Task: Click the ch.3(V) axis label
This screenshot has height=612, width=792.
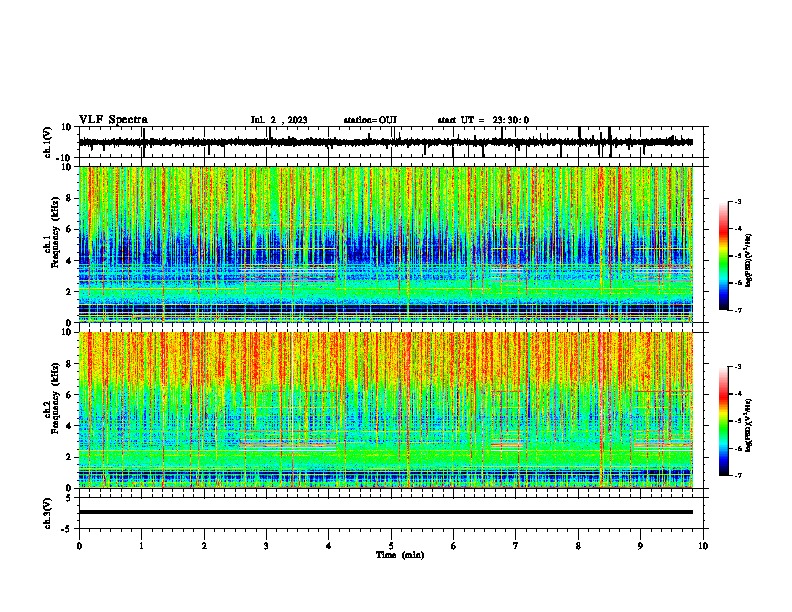Action: [48, 513]
